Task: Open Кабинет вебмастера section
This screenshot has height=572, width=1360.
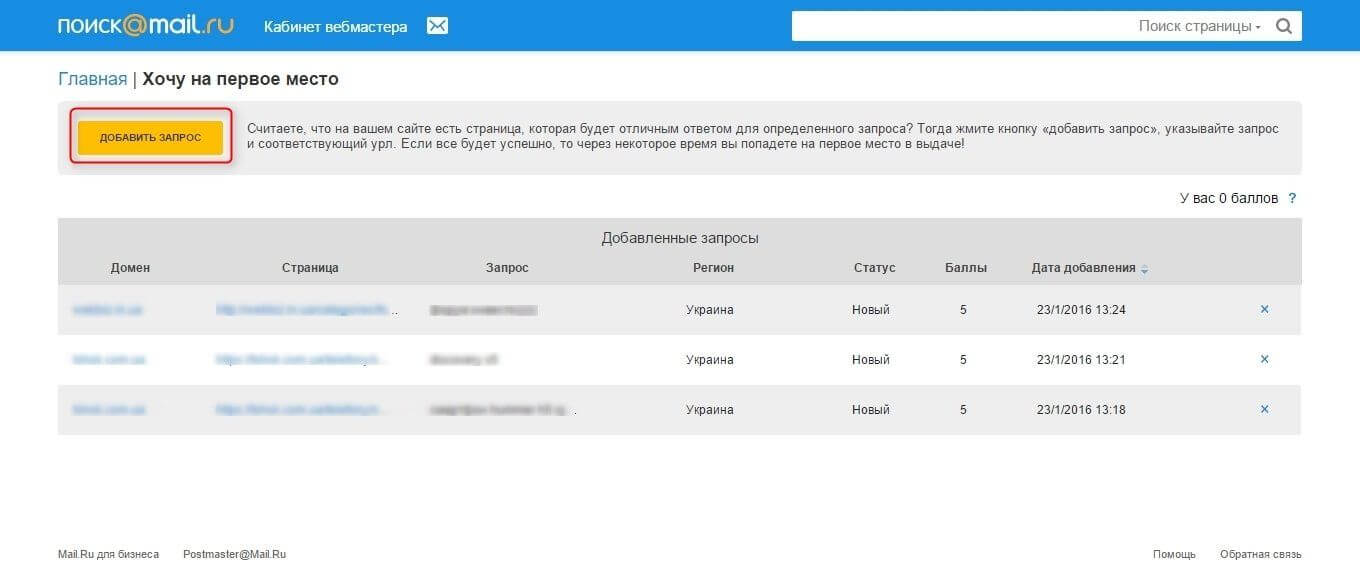Action: (335, 27)
